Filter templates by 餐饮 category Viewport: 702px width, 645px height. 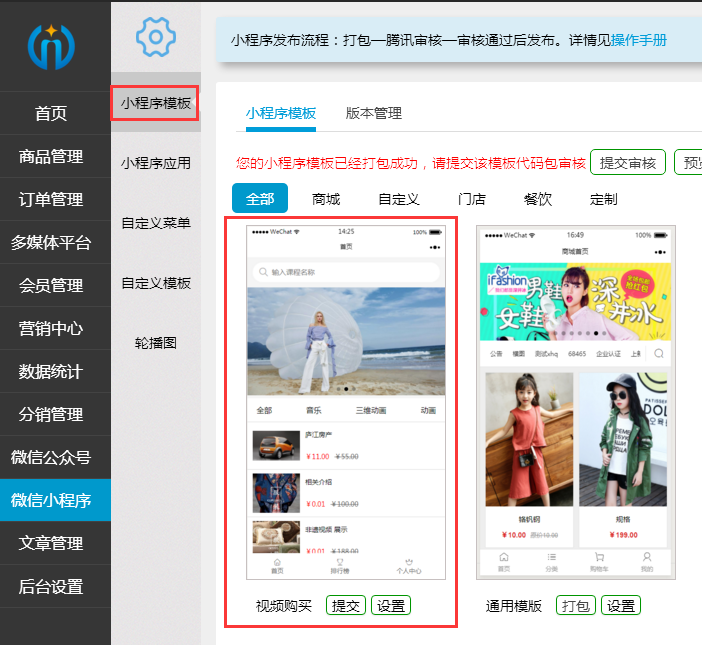pyautogui.click(x=538, y=199)
